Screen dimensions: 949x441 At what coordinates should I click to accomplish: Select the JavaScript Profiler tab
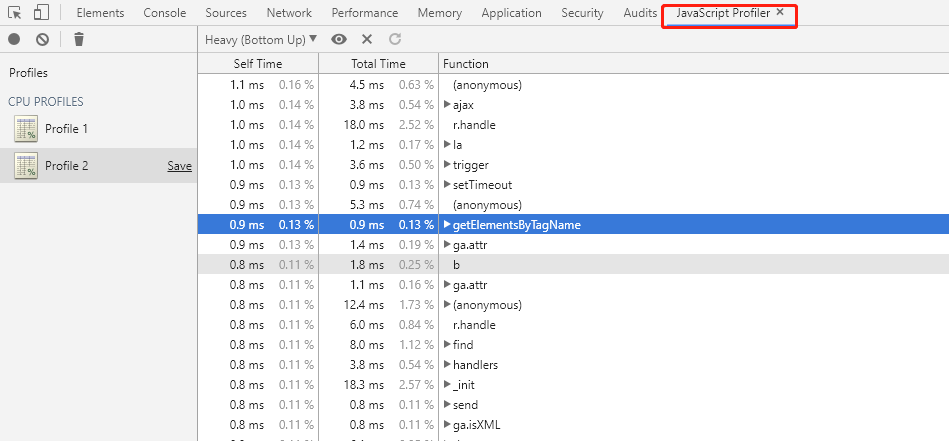coord(723,13)
